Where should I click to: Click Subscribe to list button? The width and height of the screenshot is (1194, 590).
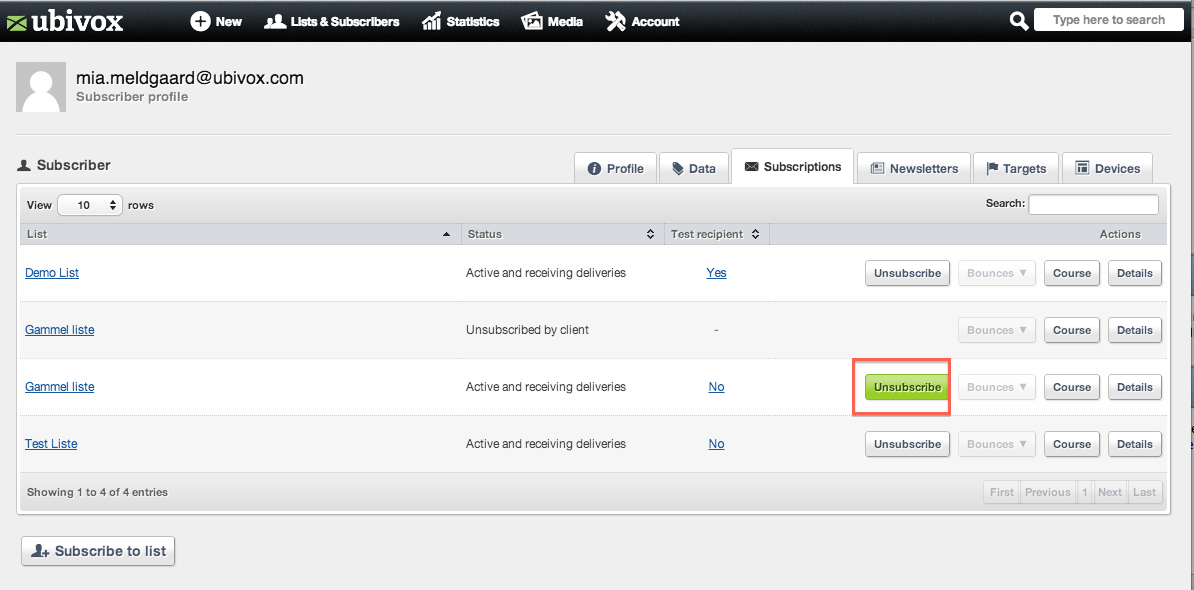pos(98,551)
